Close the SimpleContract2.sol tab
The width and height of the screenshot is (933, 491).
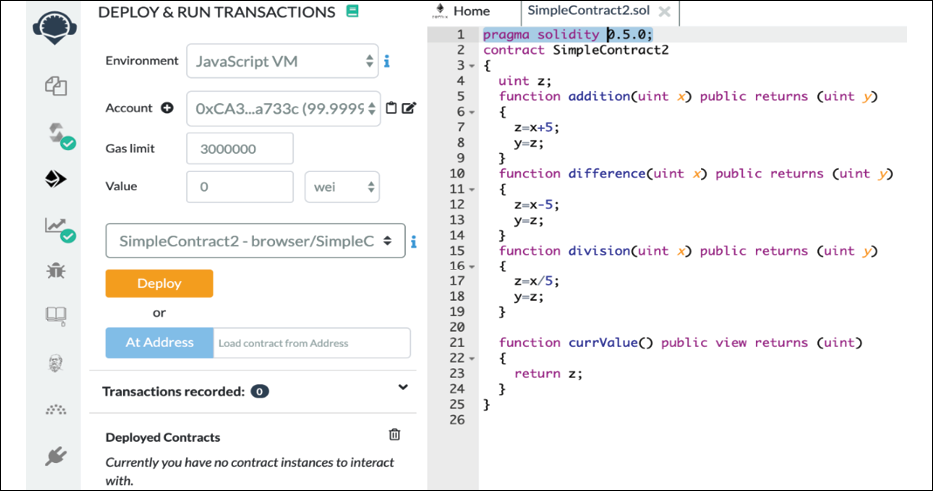click(665, 11)
